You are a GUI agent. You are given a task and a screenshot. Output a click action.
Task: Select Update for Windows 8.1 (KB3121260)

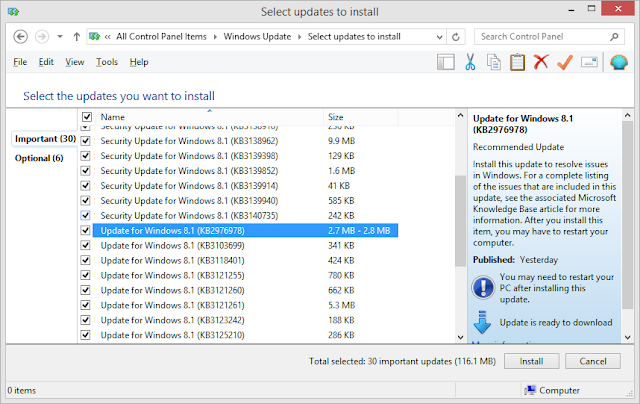(x=172, y=290)
